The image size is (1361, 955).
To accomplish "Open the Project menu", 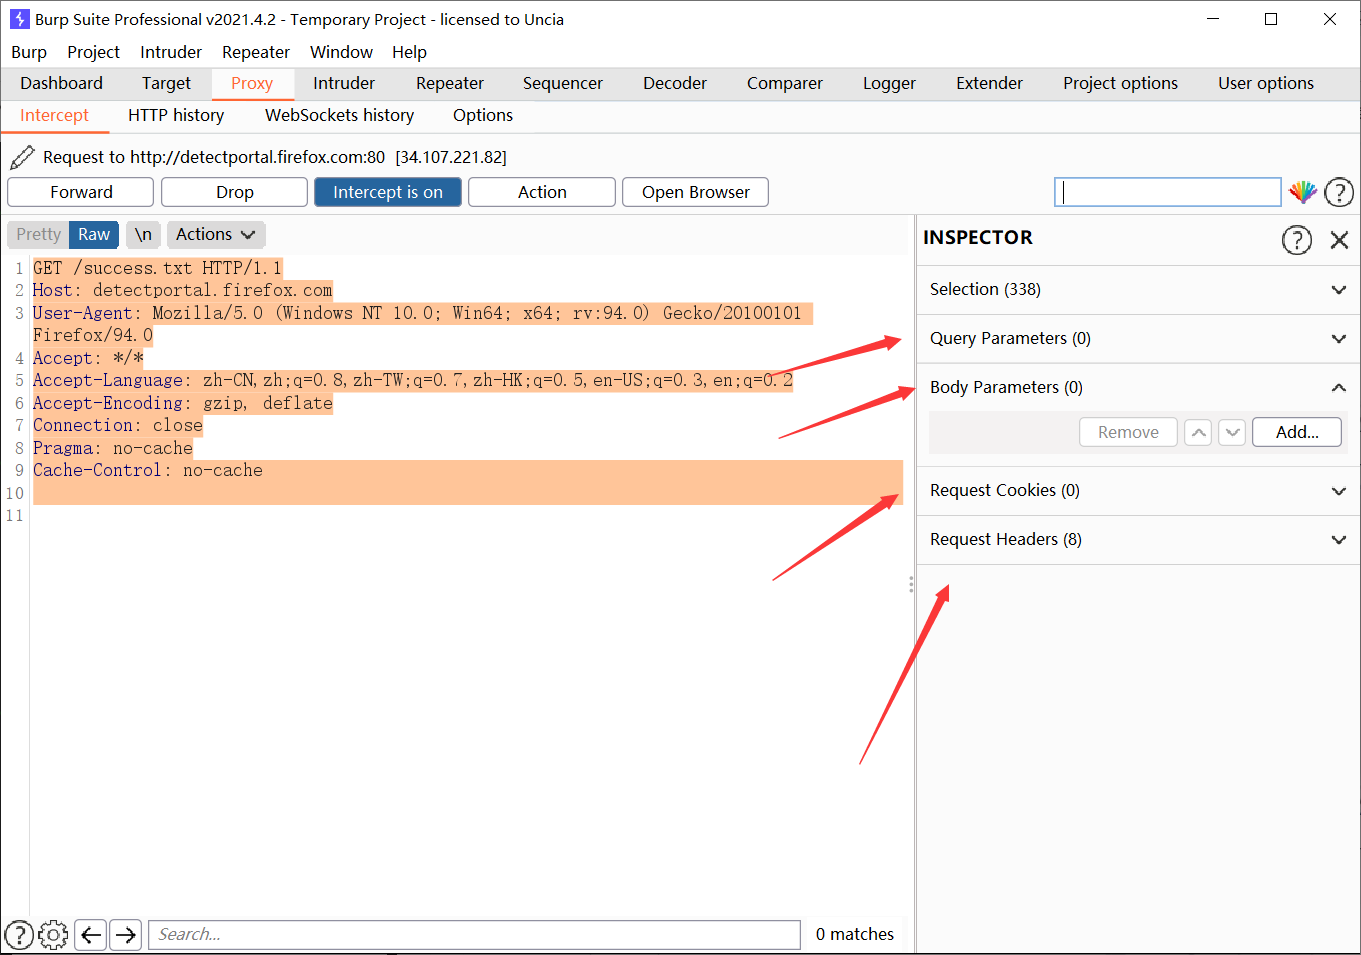I will click(x=93, y=52).
